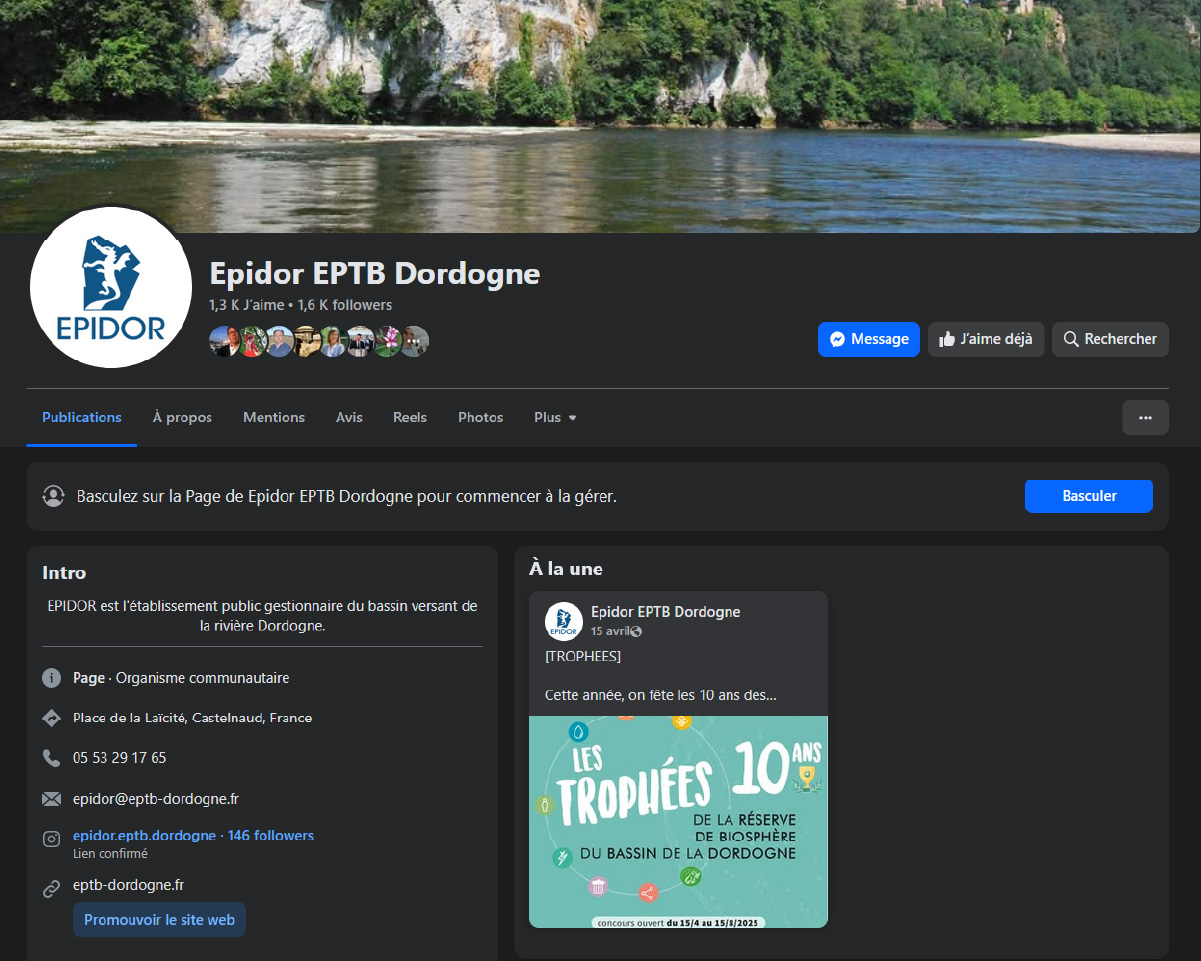
Task: Open the Place de la Laïcité address
Action: [192, 718]
